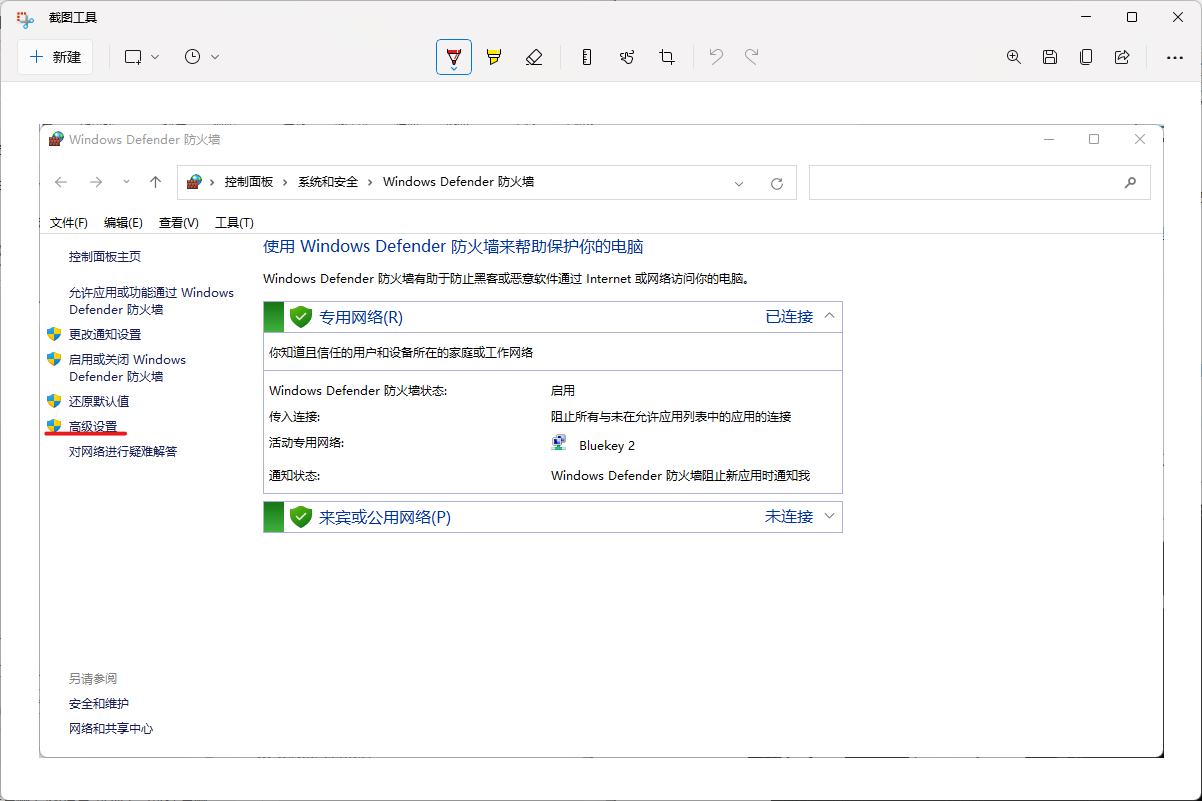
Task: Select the eraser tool
Action: [x=533, y=57]
